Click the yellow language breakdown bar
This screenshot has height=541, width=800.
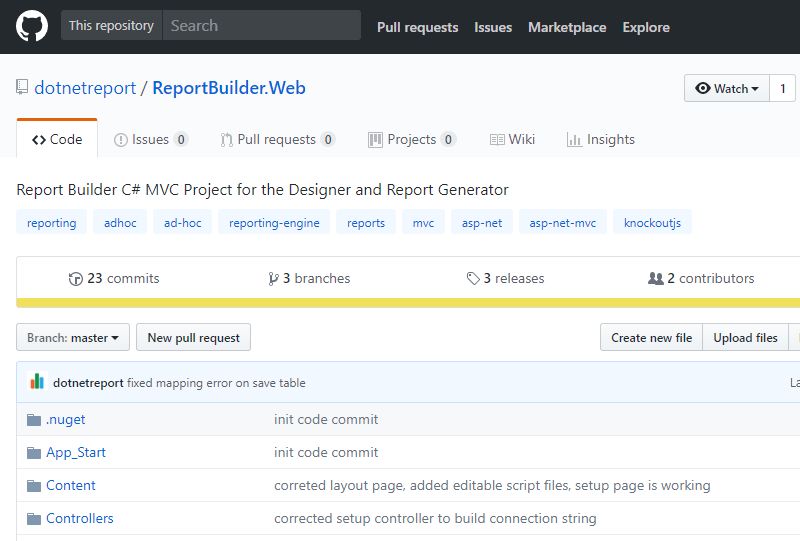[408, 303]
